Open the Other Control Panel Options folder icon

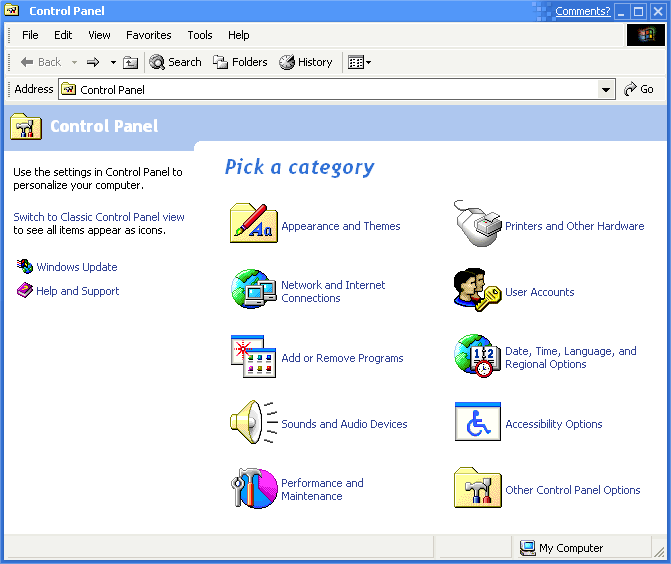point(478,487)
